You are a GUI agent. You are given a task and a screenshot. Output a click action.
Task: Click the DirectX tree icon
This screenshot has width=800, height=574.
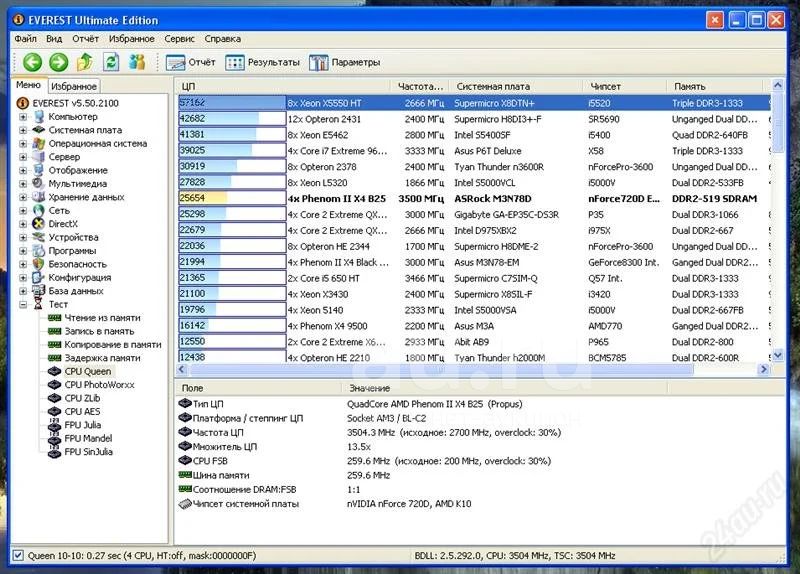pyautogui.click(x=39, y=223)
